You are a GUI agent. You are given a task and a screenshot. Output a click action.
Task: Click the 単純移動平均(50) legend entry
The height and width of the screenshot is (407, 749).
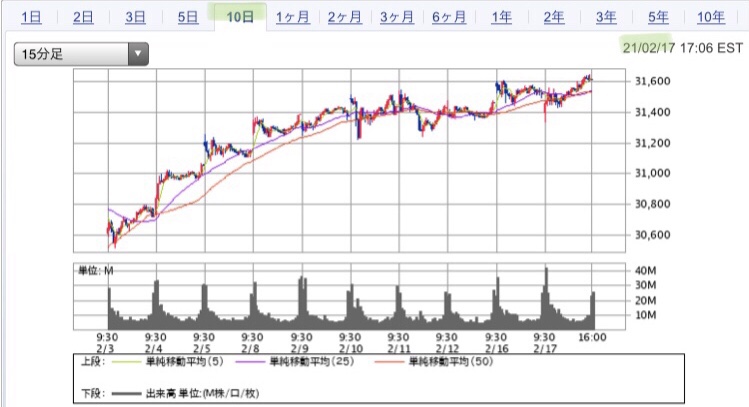(x=450, y=362)
